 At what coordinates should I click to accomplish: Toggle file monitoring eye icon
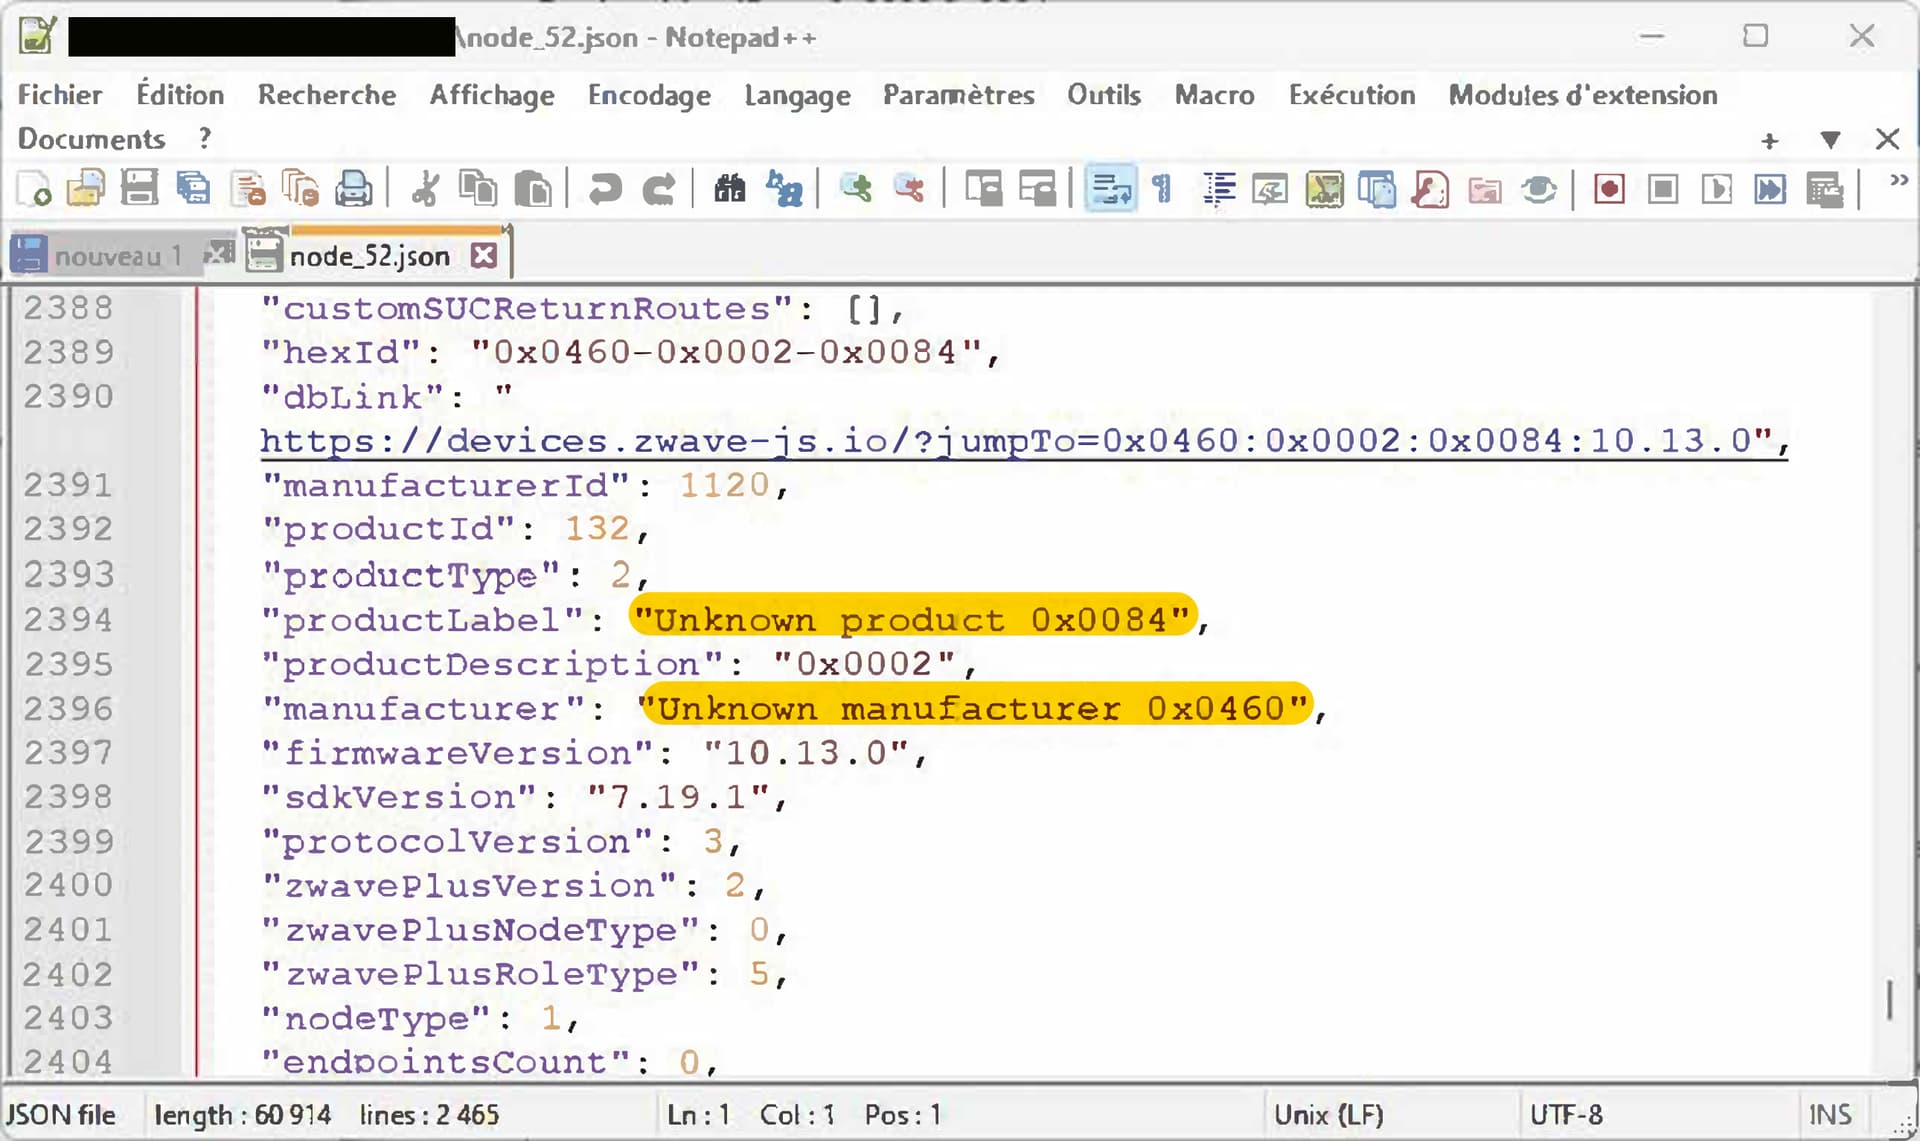tap(1539, 188)
